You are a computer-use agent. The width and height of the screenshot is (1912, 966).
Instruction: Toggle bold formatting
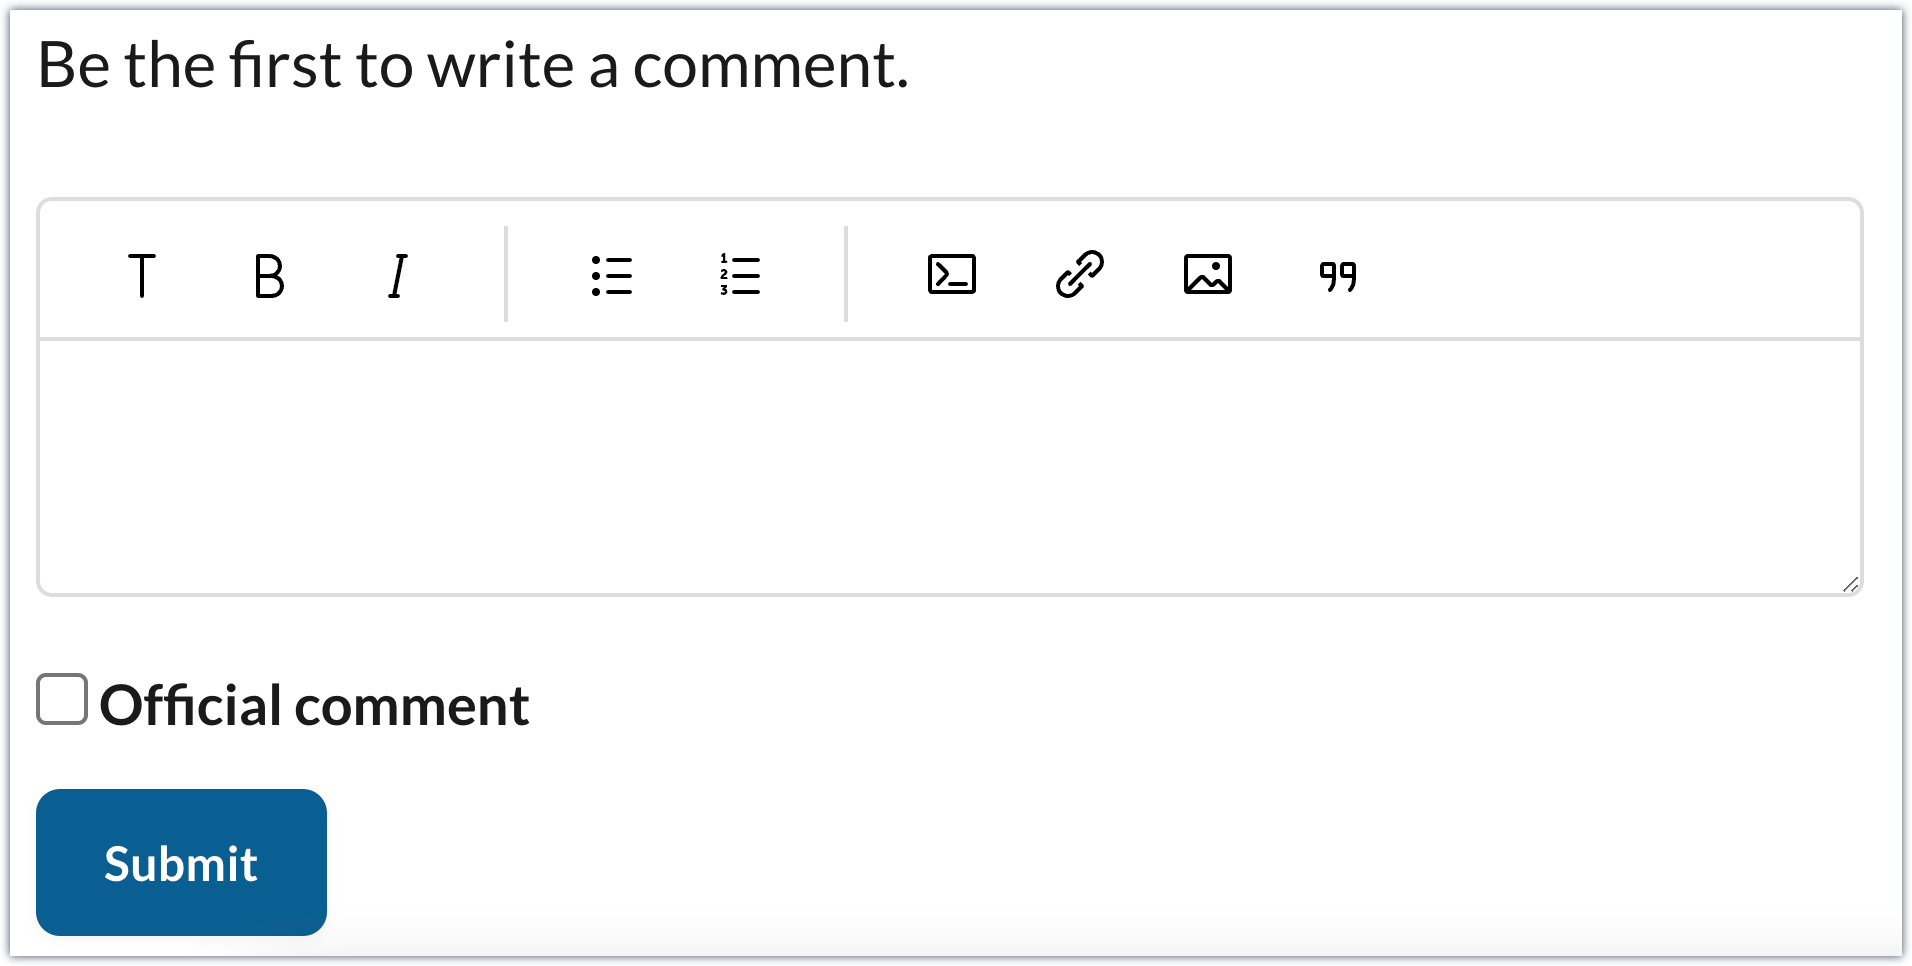pos(269,275)
